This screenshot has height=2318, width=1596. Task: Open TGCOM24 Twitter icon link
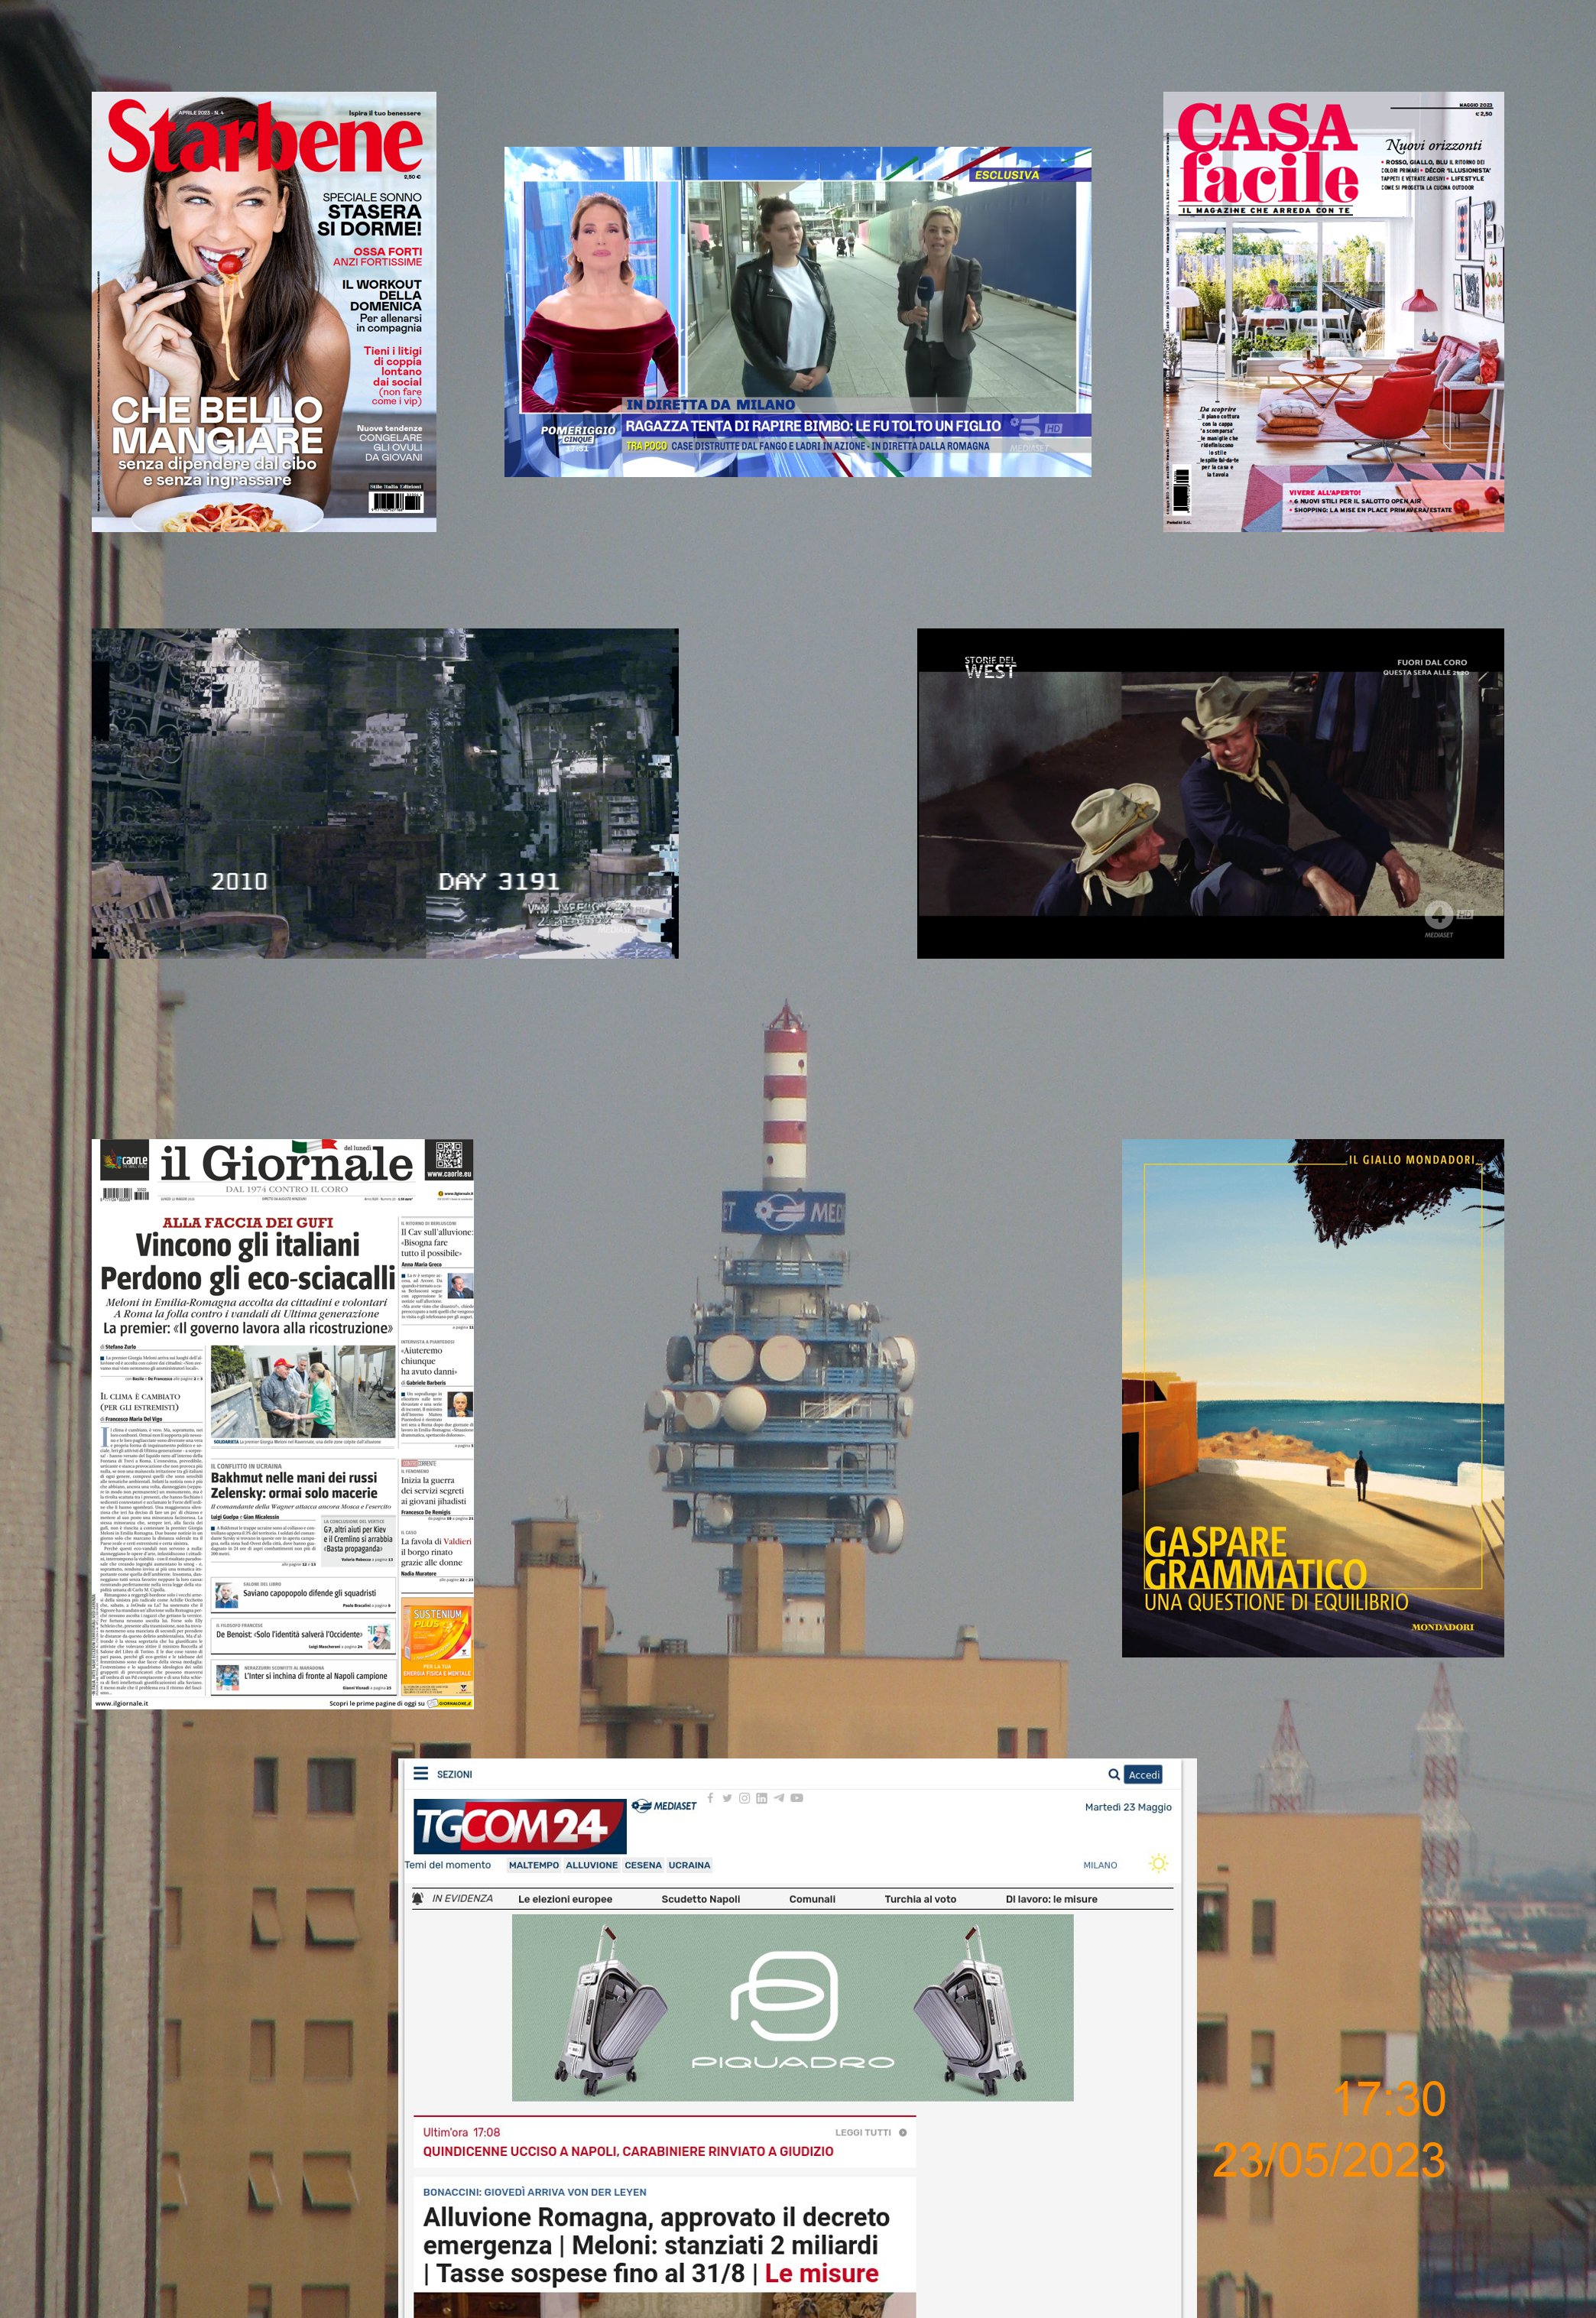pos(727,1798)
